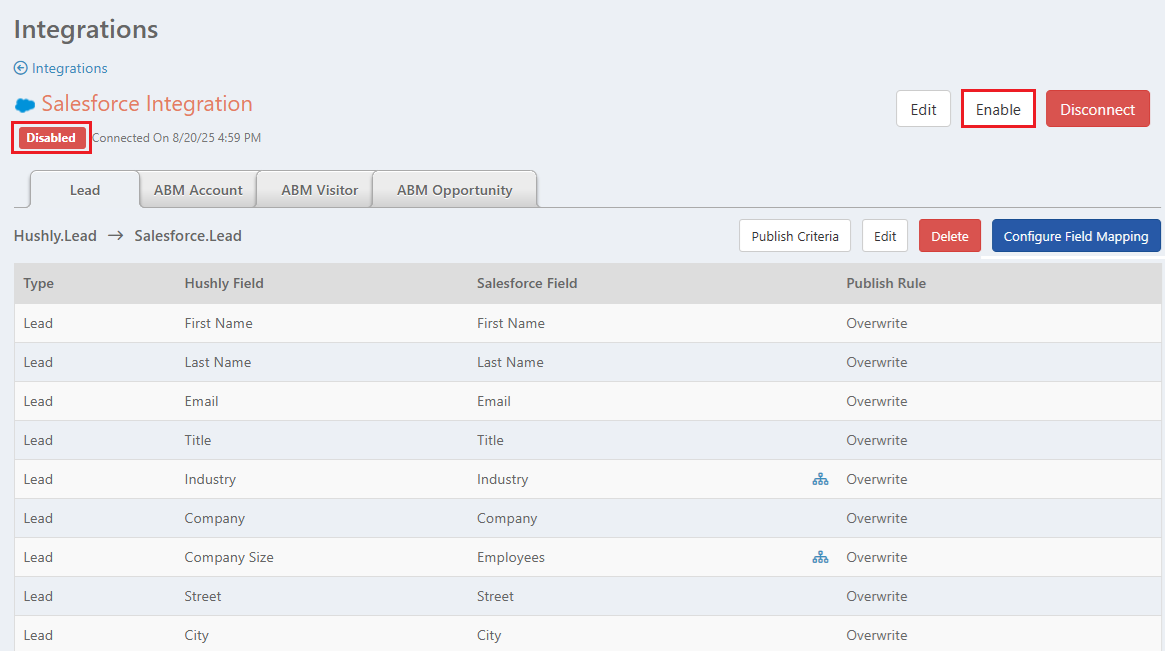1165x651 pixels.
Task: Select the Employees Salesforce field cell
Action: coord(510,557)
